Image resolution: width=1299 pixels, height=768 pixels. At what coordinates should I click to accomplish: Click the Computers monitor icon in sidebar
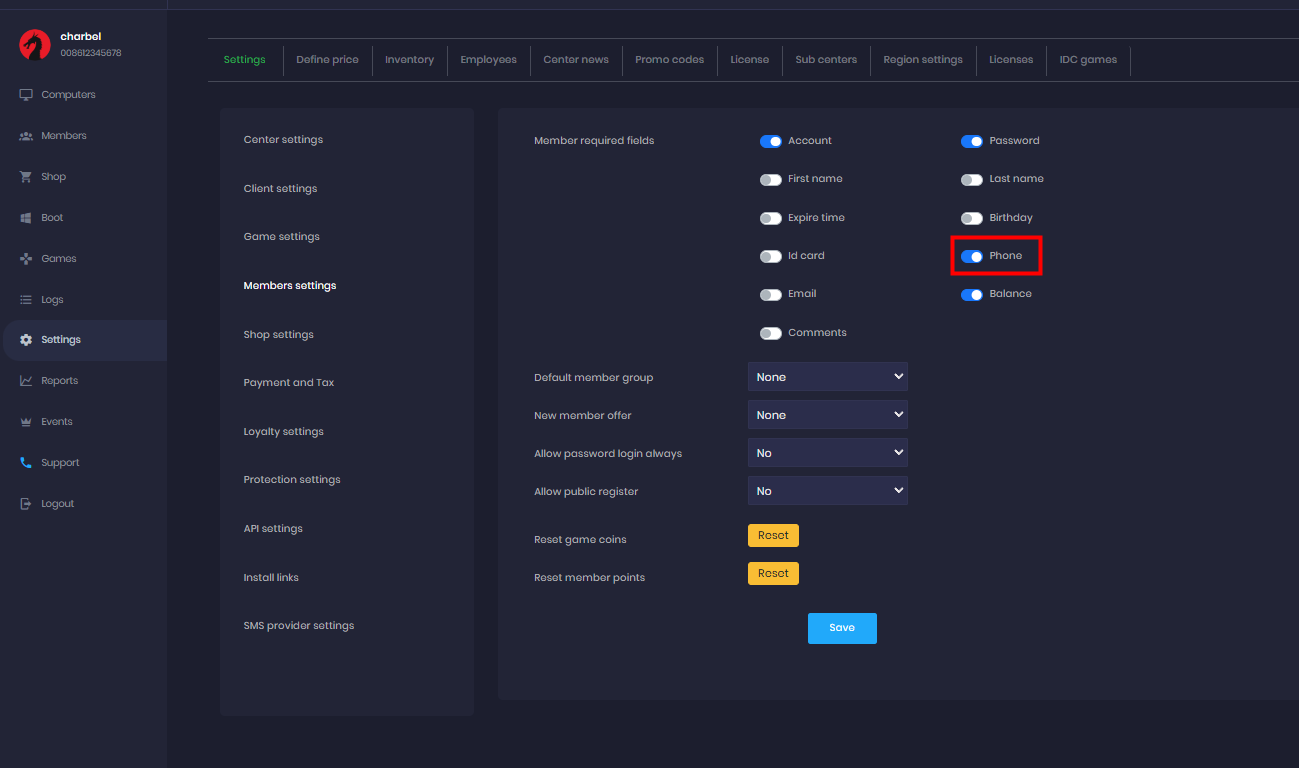(26, 95)
